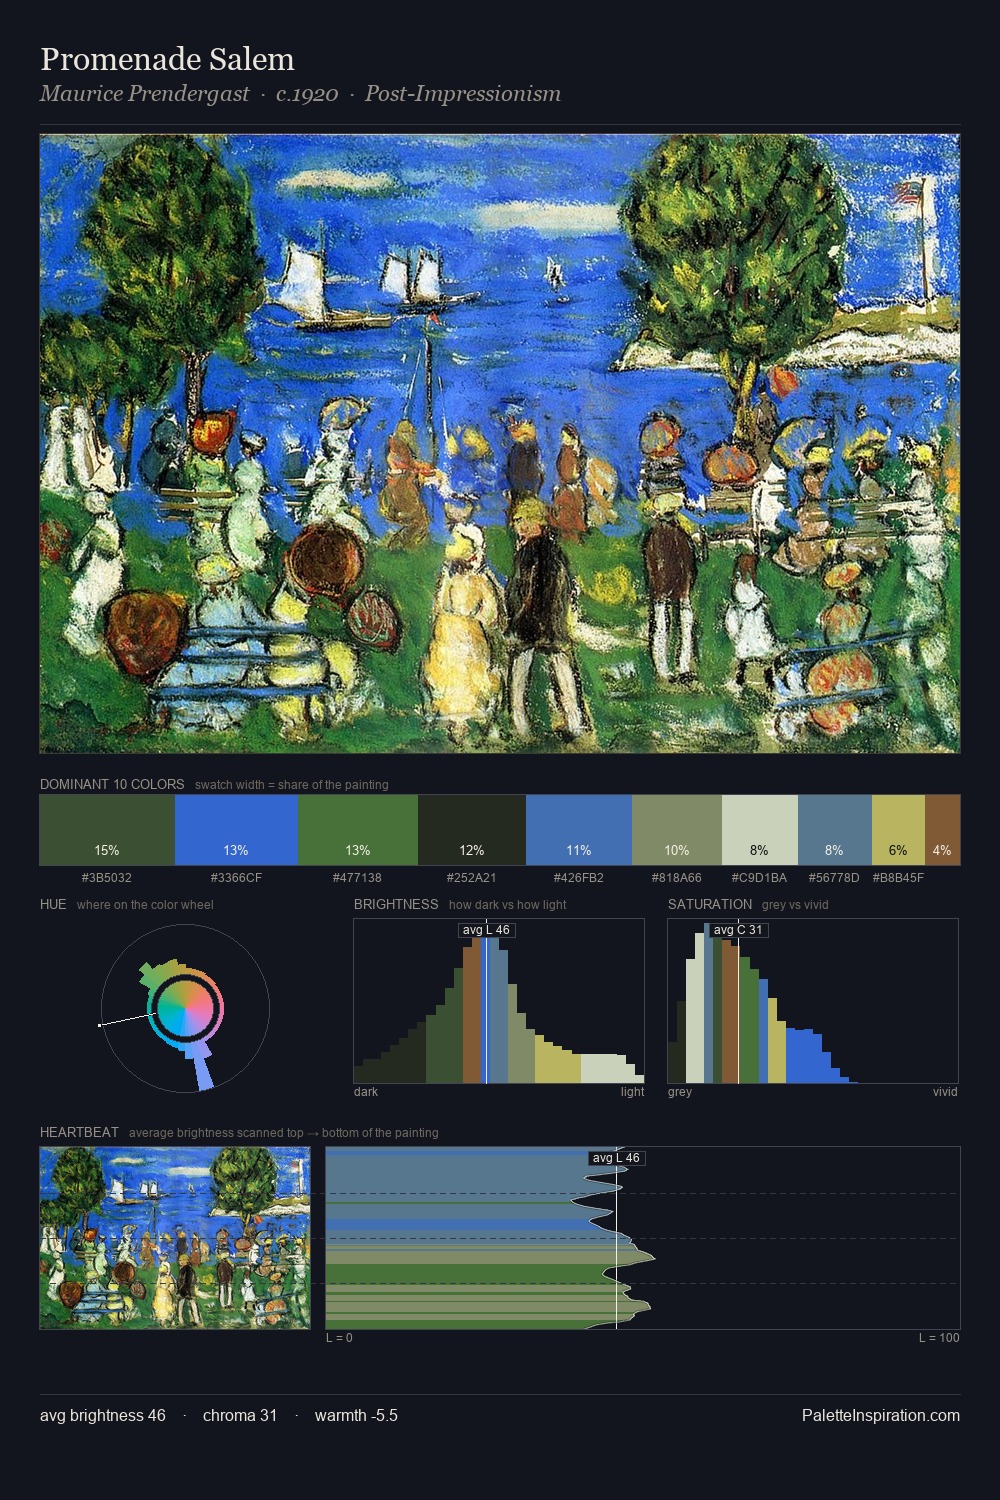
Task: Click hex code text '#818A66'
Action: pos(676,878)
